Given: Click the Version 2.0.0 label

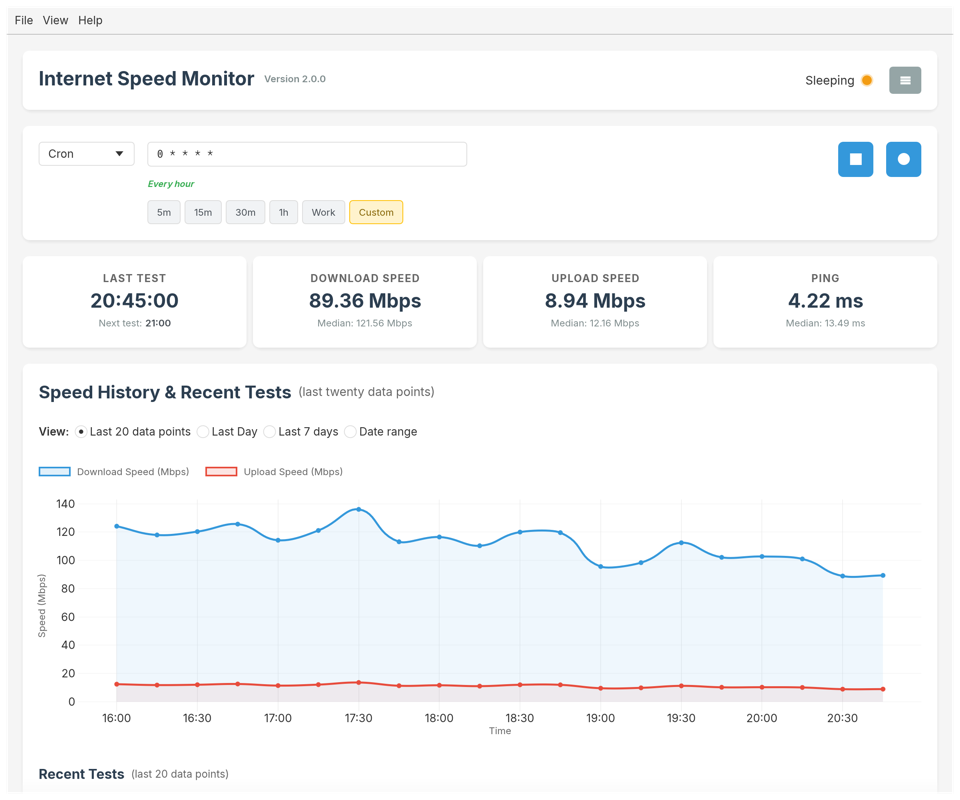Looking at the screenshot, I should [295, 79].
